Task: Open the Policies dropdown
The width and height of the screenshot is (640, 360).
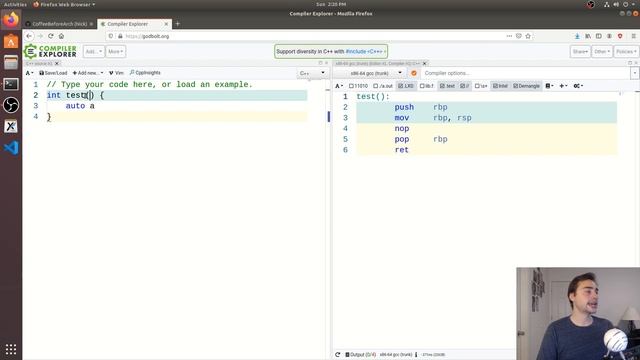Action: tap(626, 51)
